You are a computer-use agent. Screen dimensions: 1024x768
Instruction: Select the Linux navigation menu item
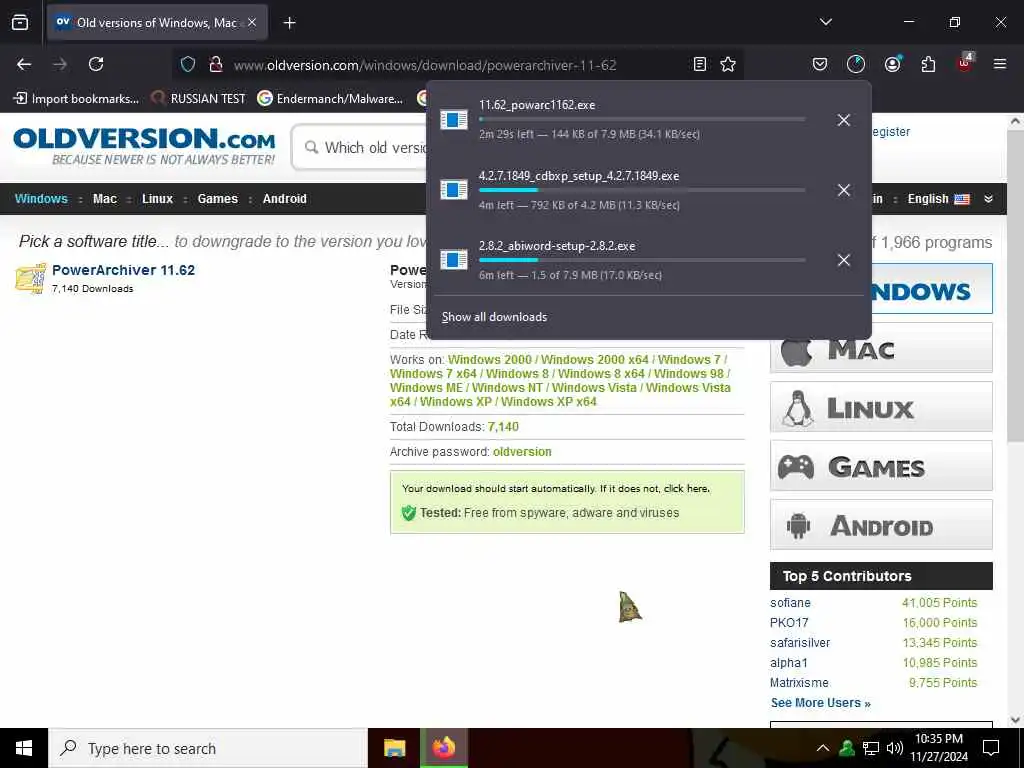pos(157,199)
